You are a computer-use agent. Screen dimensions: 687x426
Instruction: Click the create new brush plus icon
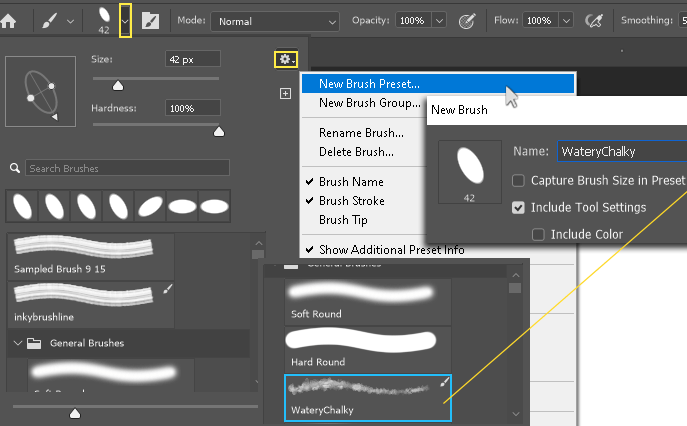285,93
